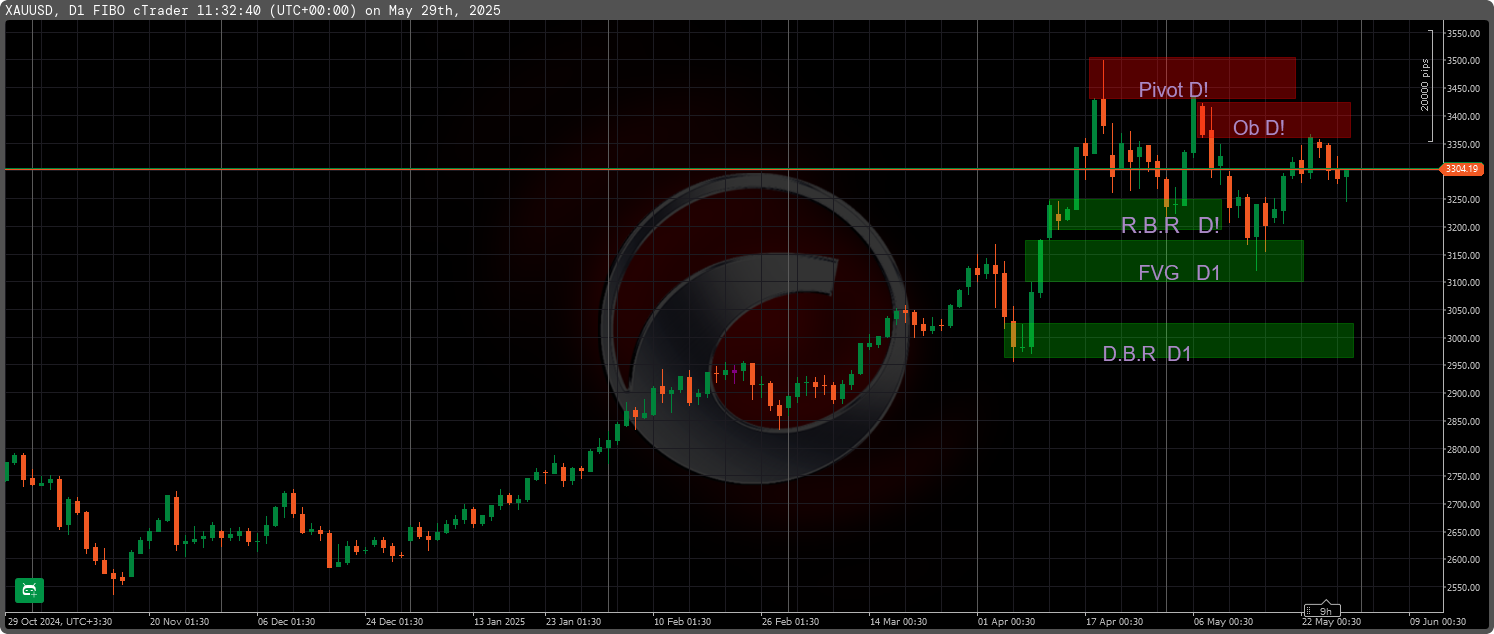The height and width of the screenshot is (634, 1494).
Task: Click the 3500.00 price axis label
Action: coord(1462,61)
